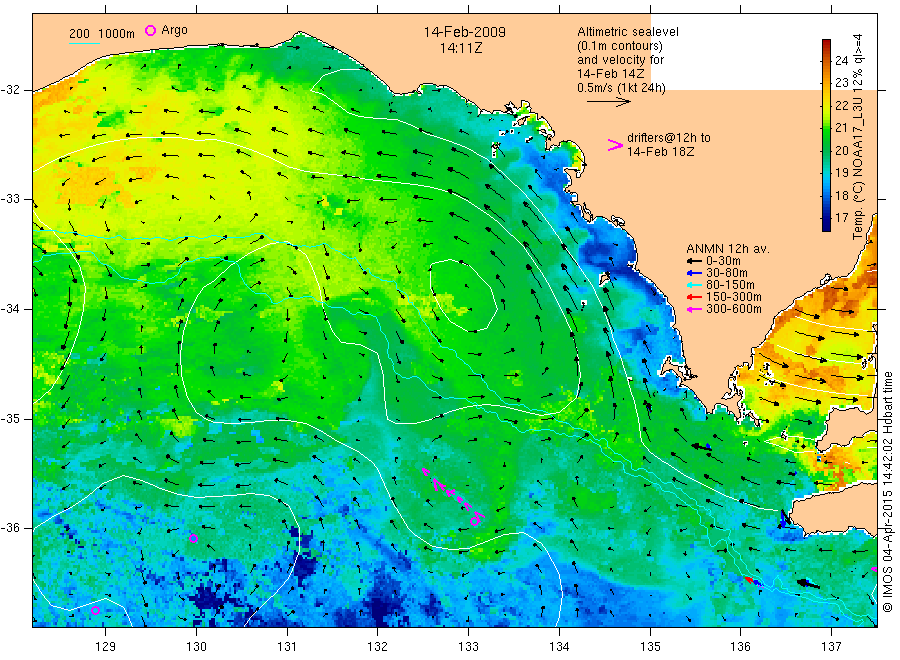Screen dimensions: 900x660
Task: Click the cyan 200 1000m depth contour line sample
Action: 84,43
